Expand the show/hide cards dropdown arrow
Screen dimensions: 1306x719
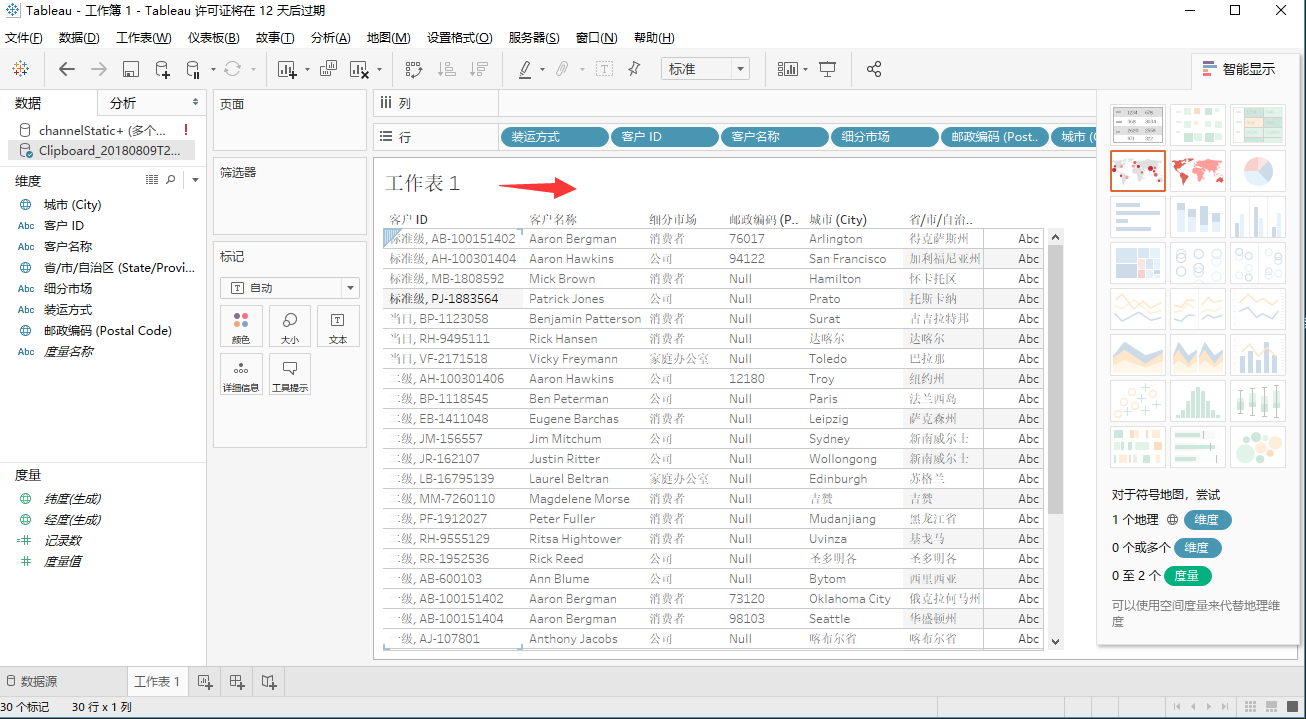pos(805,69)
